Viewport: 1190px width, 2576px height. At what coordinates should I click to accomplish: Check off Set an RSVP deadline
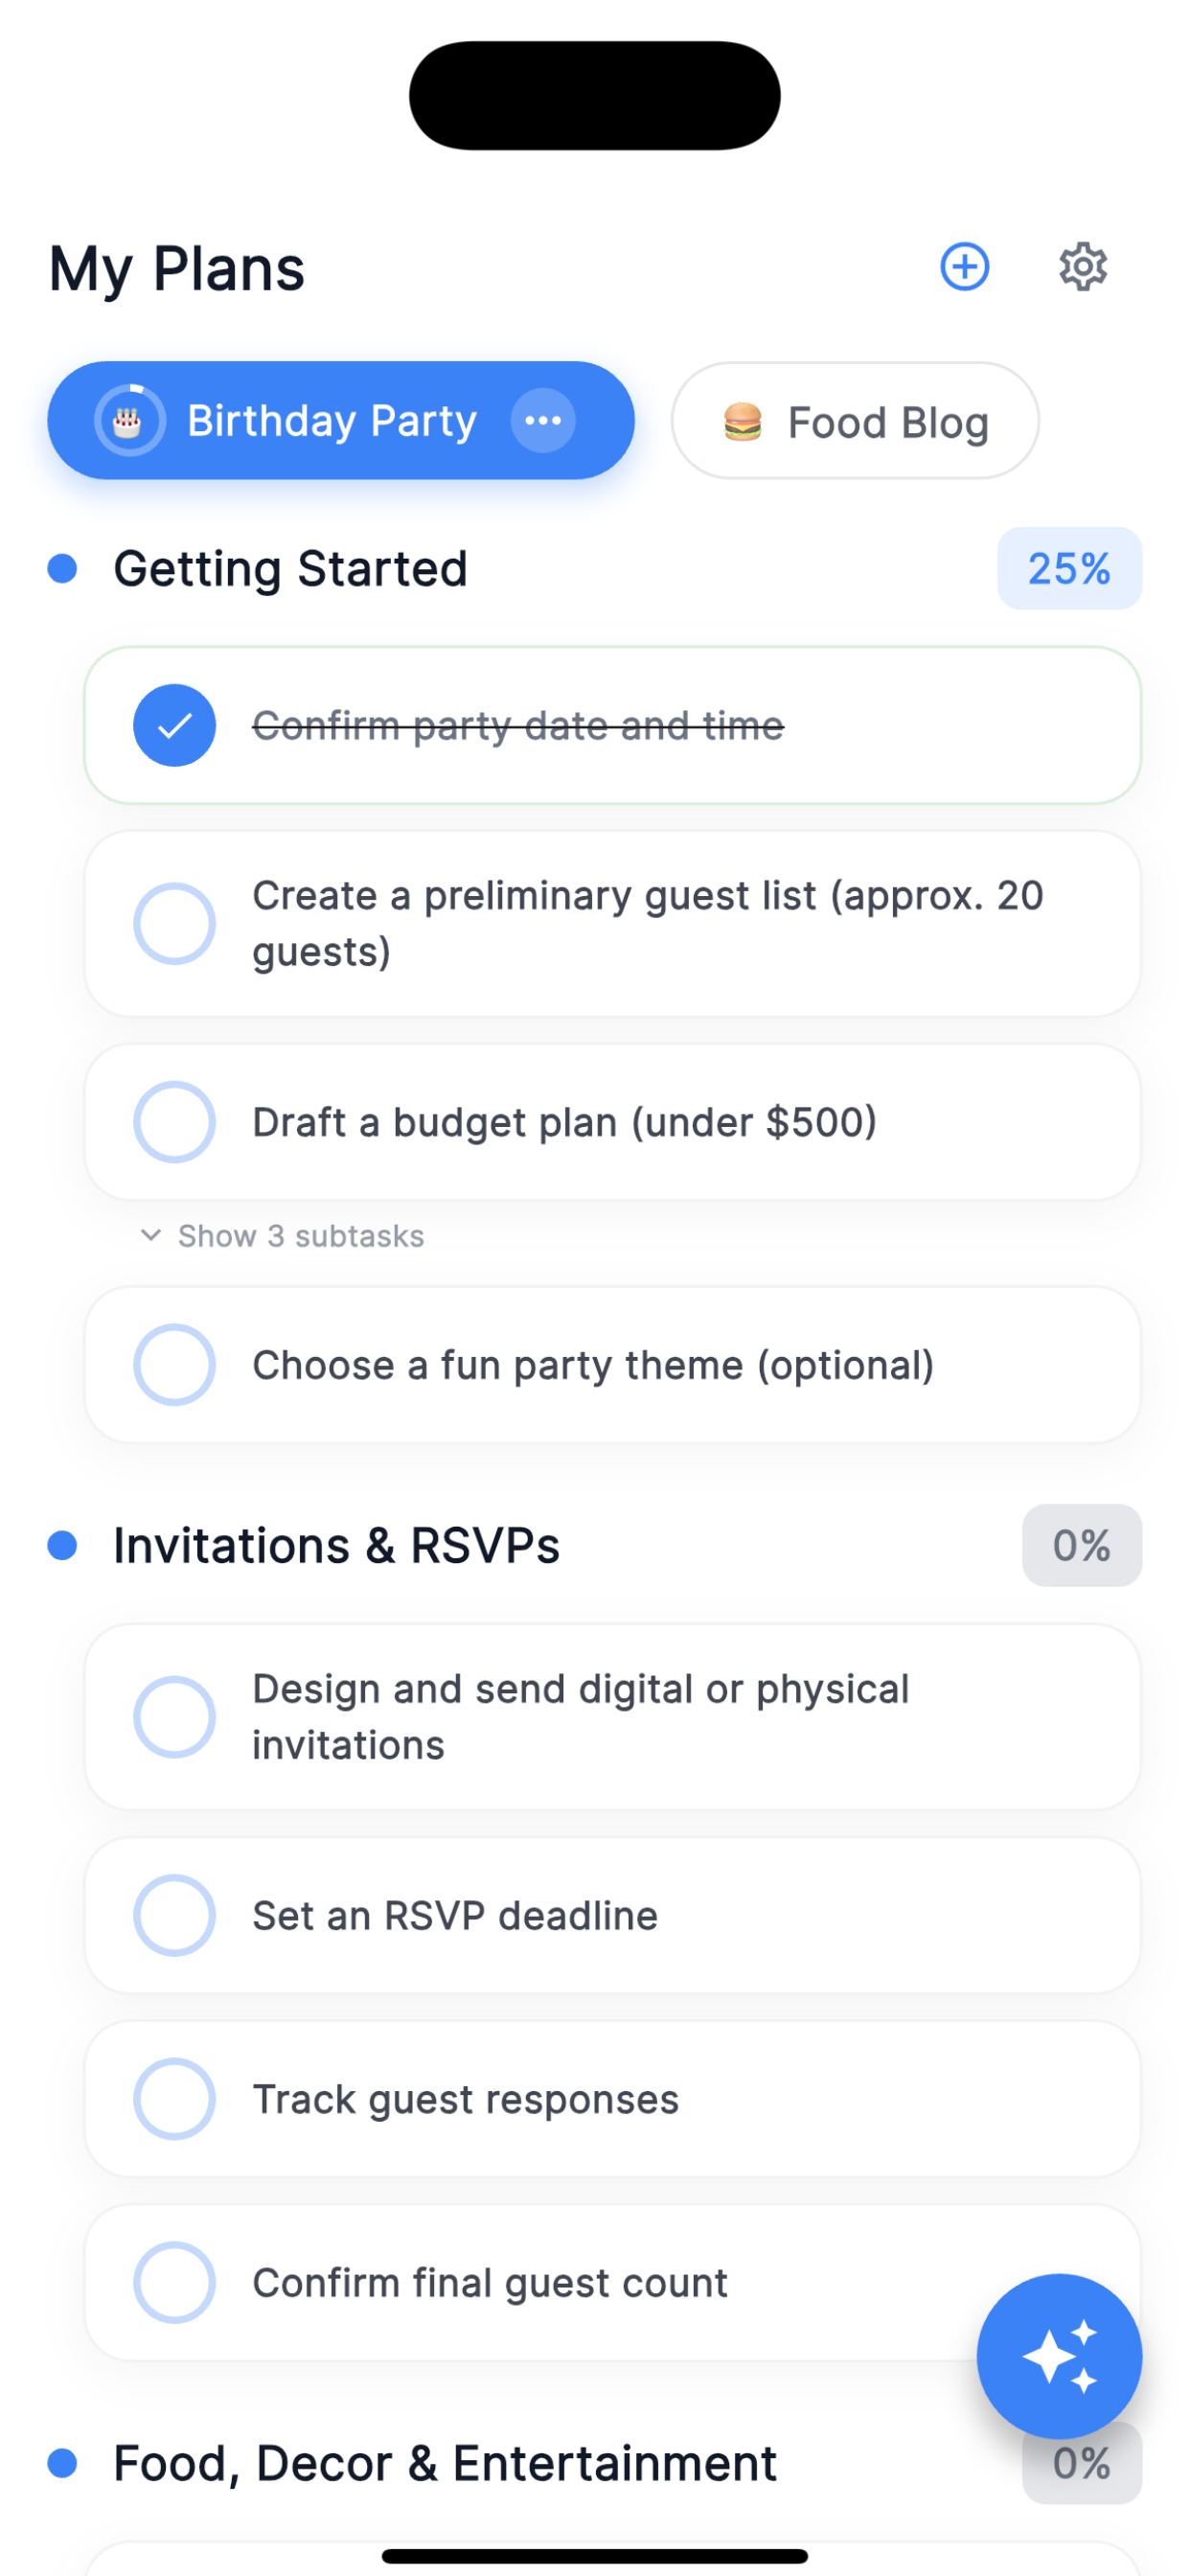(x=174, y=1915)
